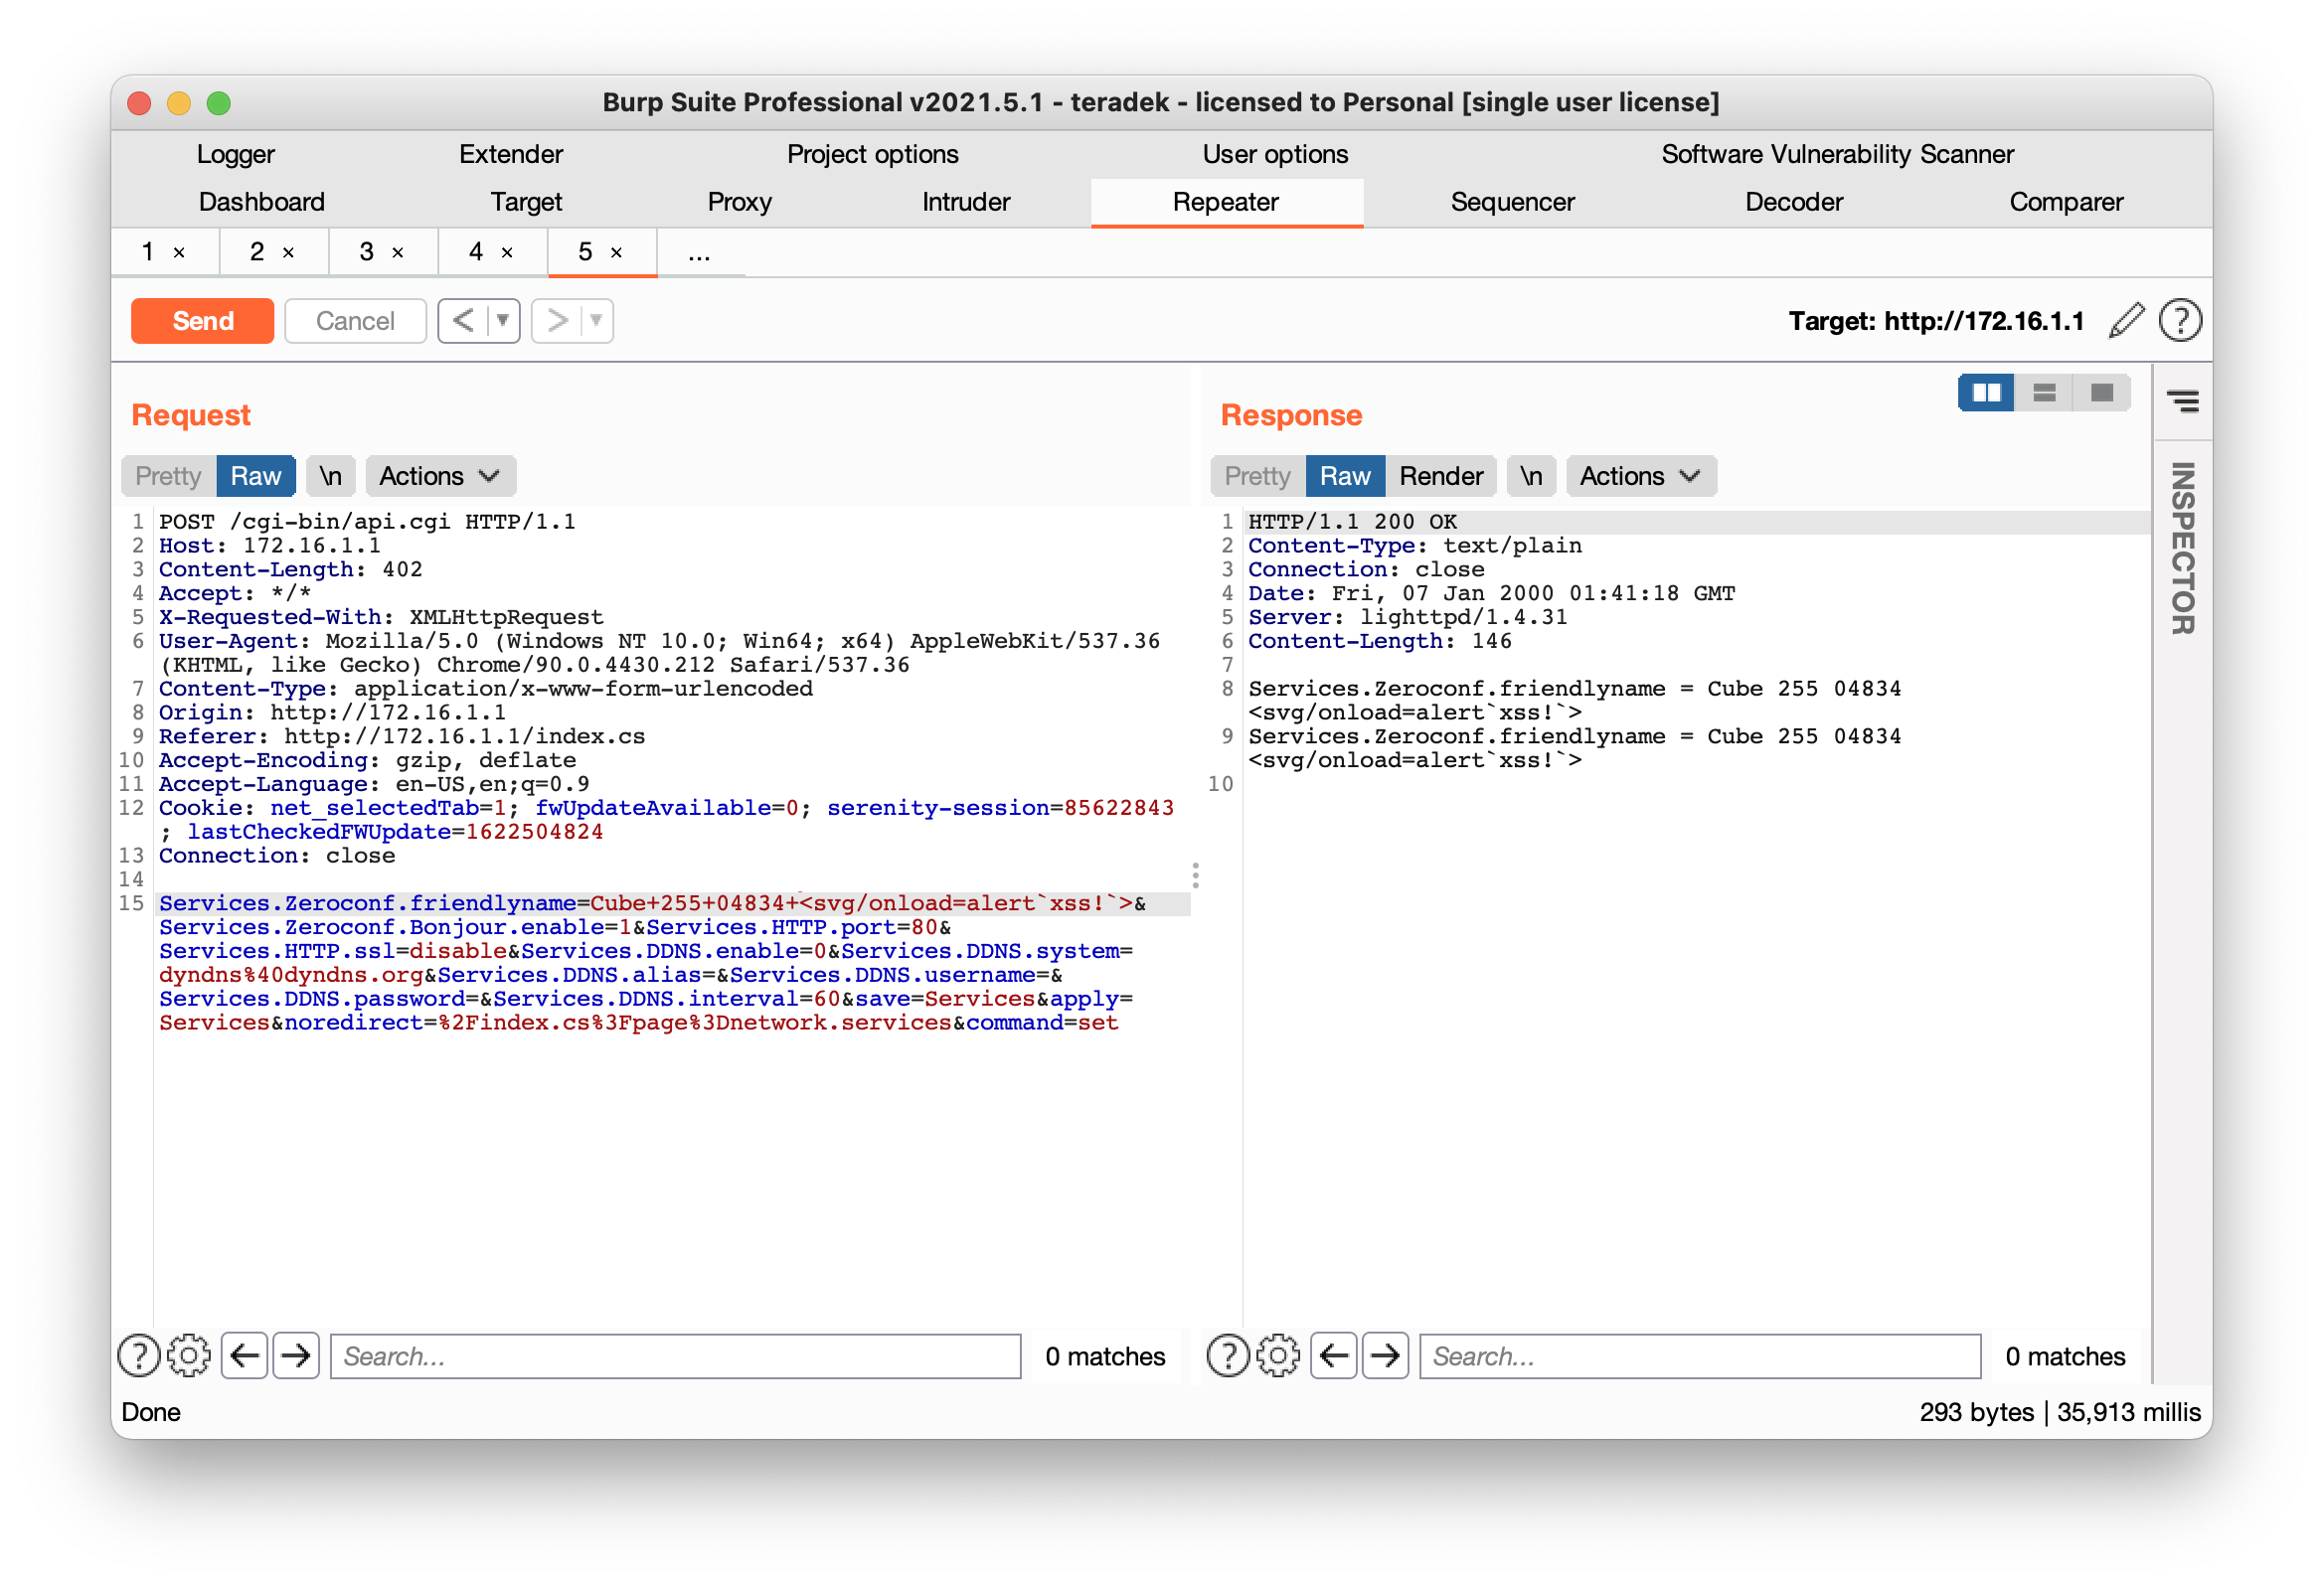Viewport: 2324px width, 1586px height.
Task: Switch Response view to Pretty
Action: coord(1258,476)
